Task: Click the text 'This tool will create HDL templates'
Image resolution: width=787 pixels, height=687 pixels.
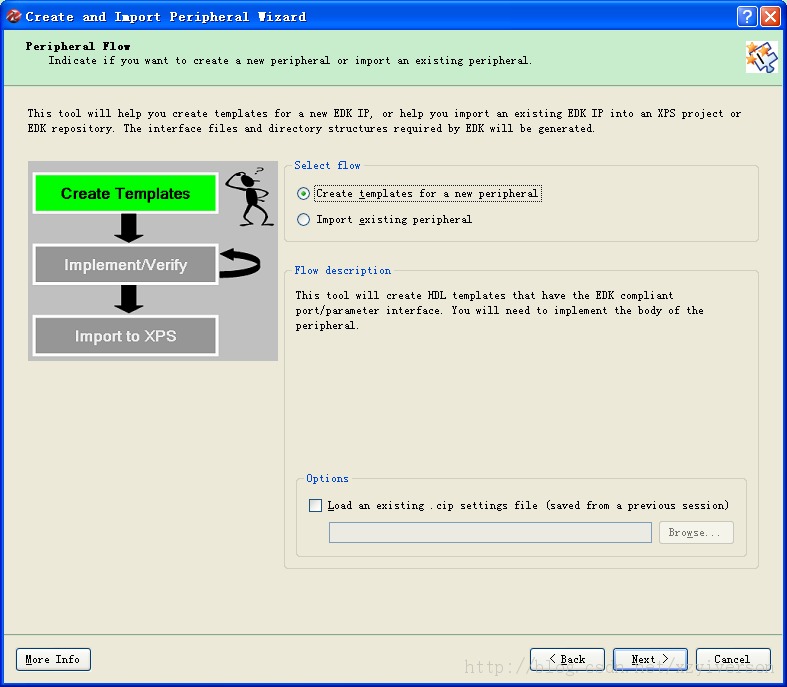Action: click(401, 295)
